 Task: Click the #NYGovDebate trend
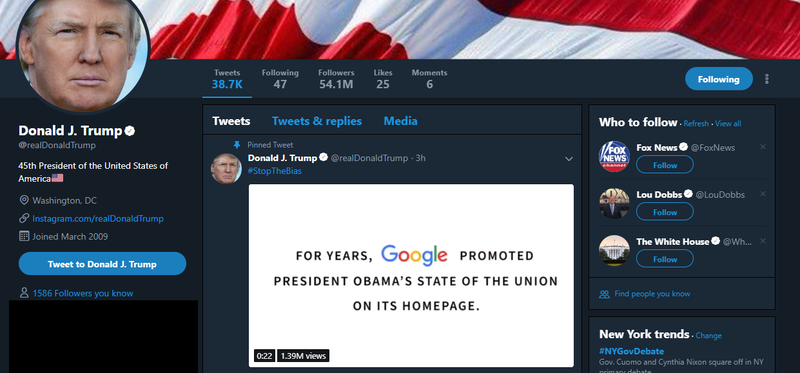(x=632, y=351)
